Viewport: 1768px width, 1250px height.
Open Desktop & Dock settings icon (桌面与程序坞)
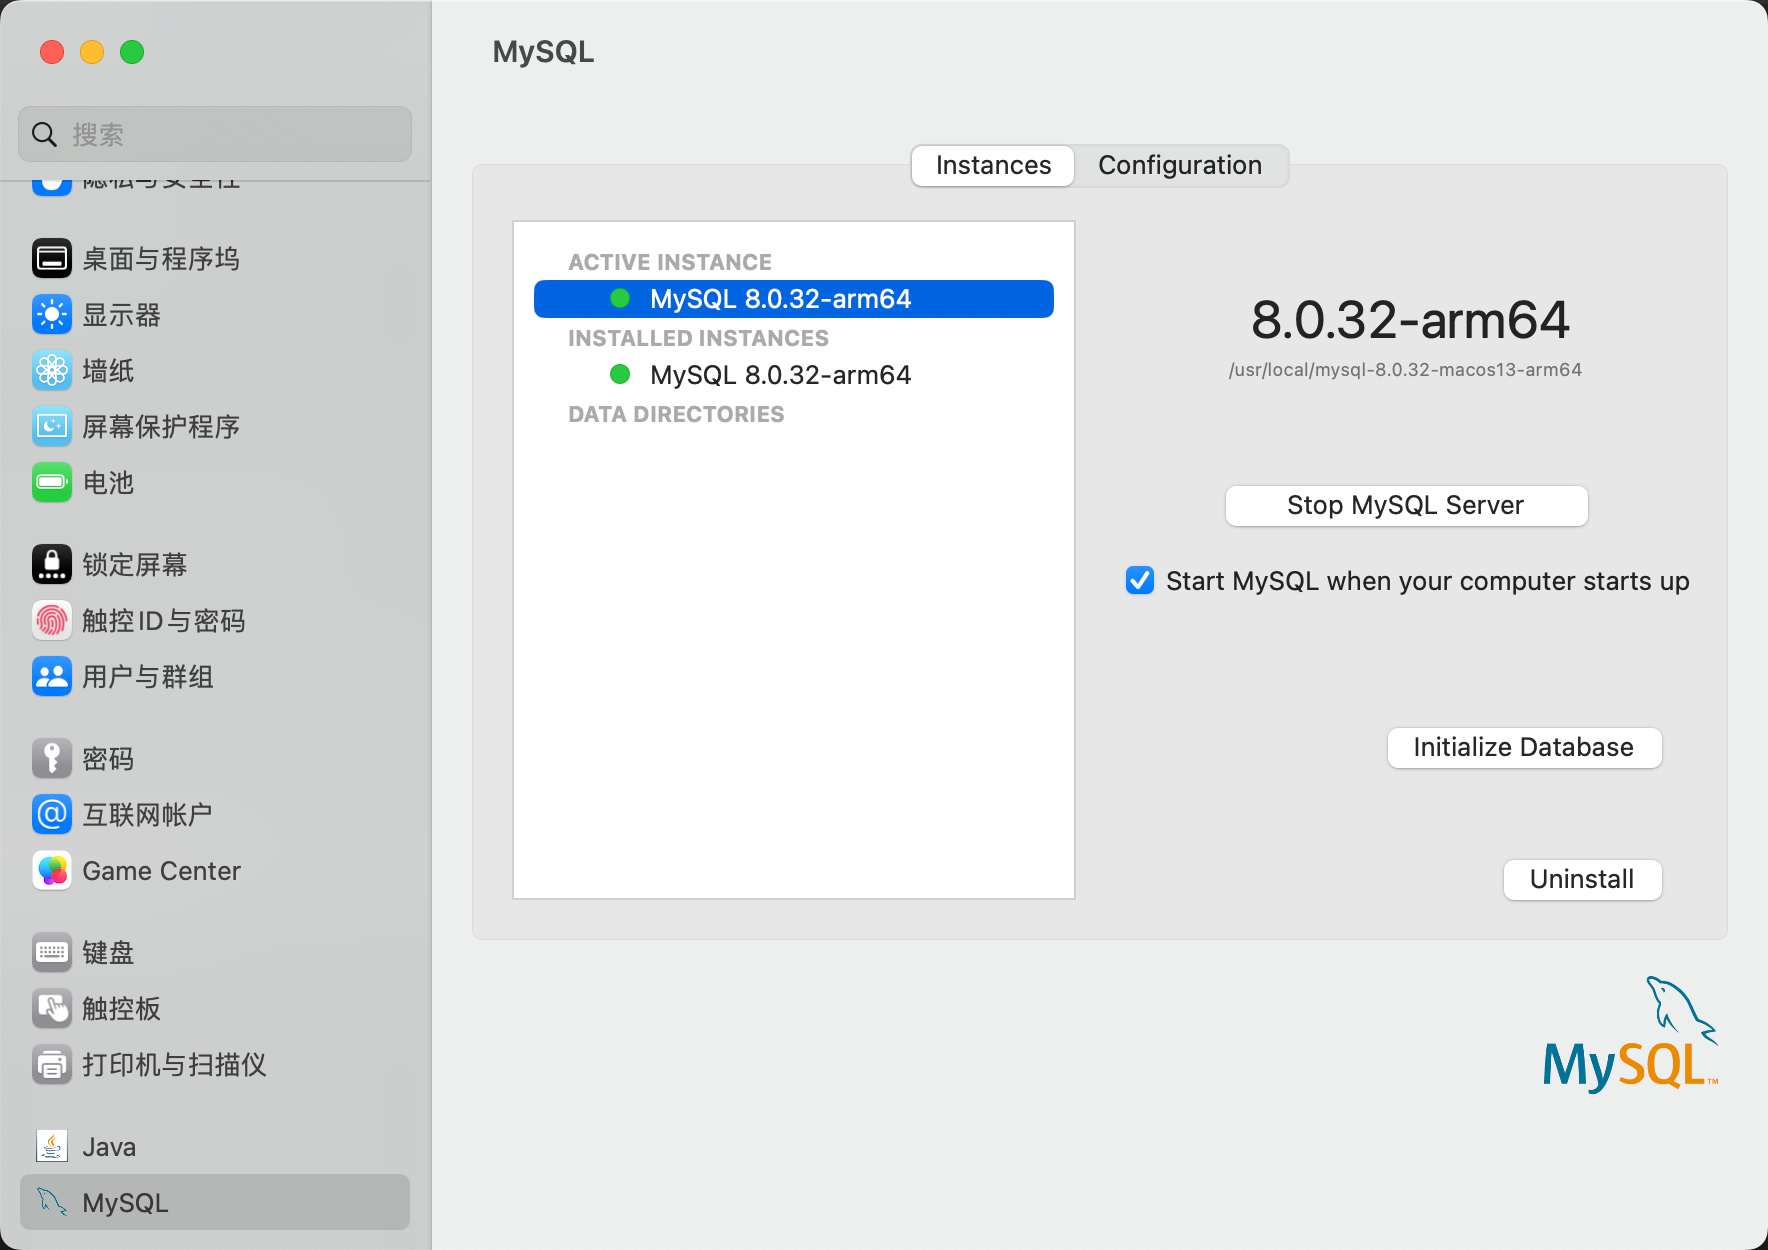tap(52, 259)
